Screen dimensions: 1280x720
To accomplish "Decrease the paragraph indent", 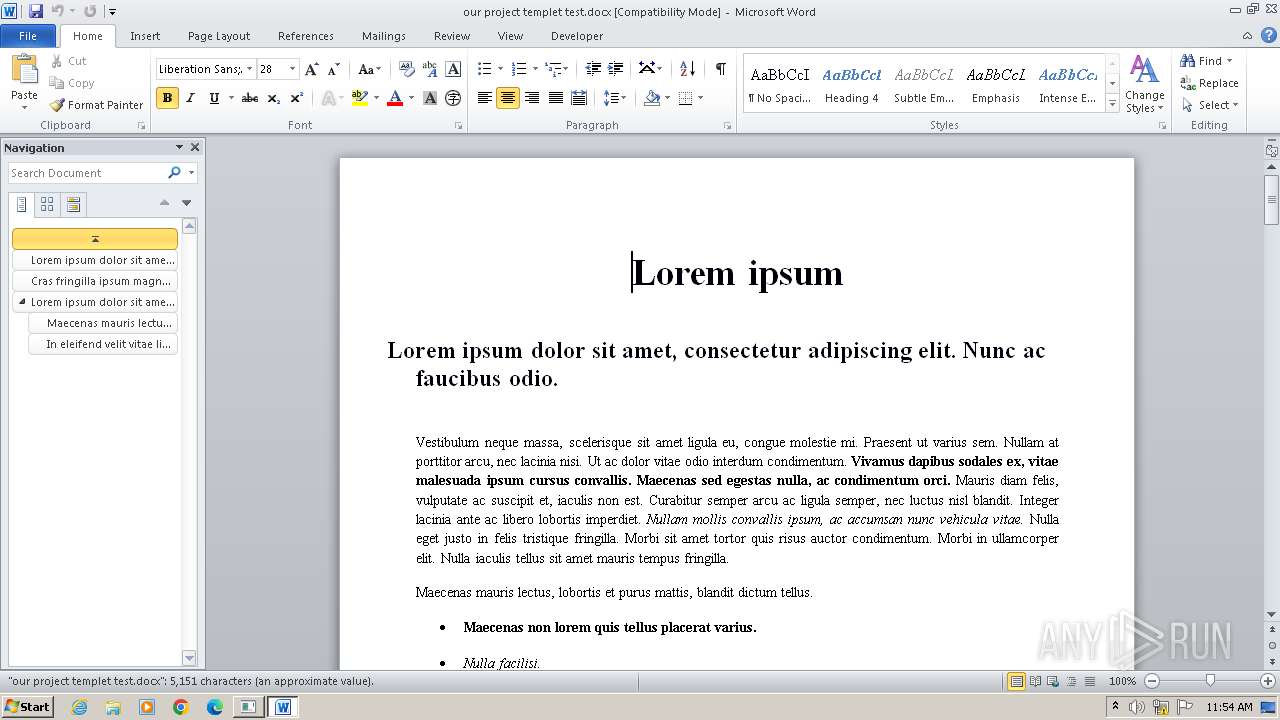I will pyautogui.click(x=593, y=69).
